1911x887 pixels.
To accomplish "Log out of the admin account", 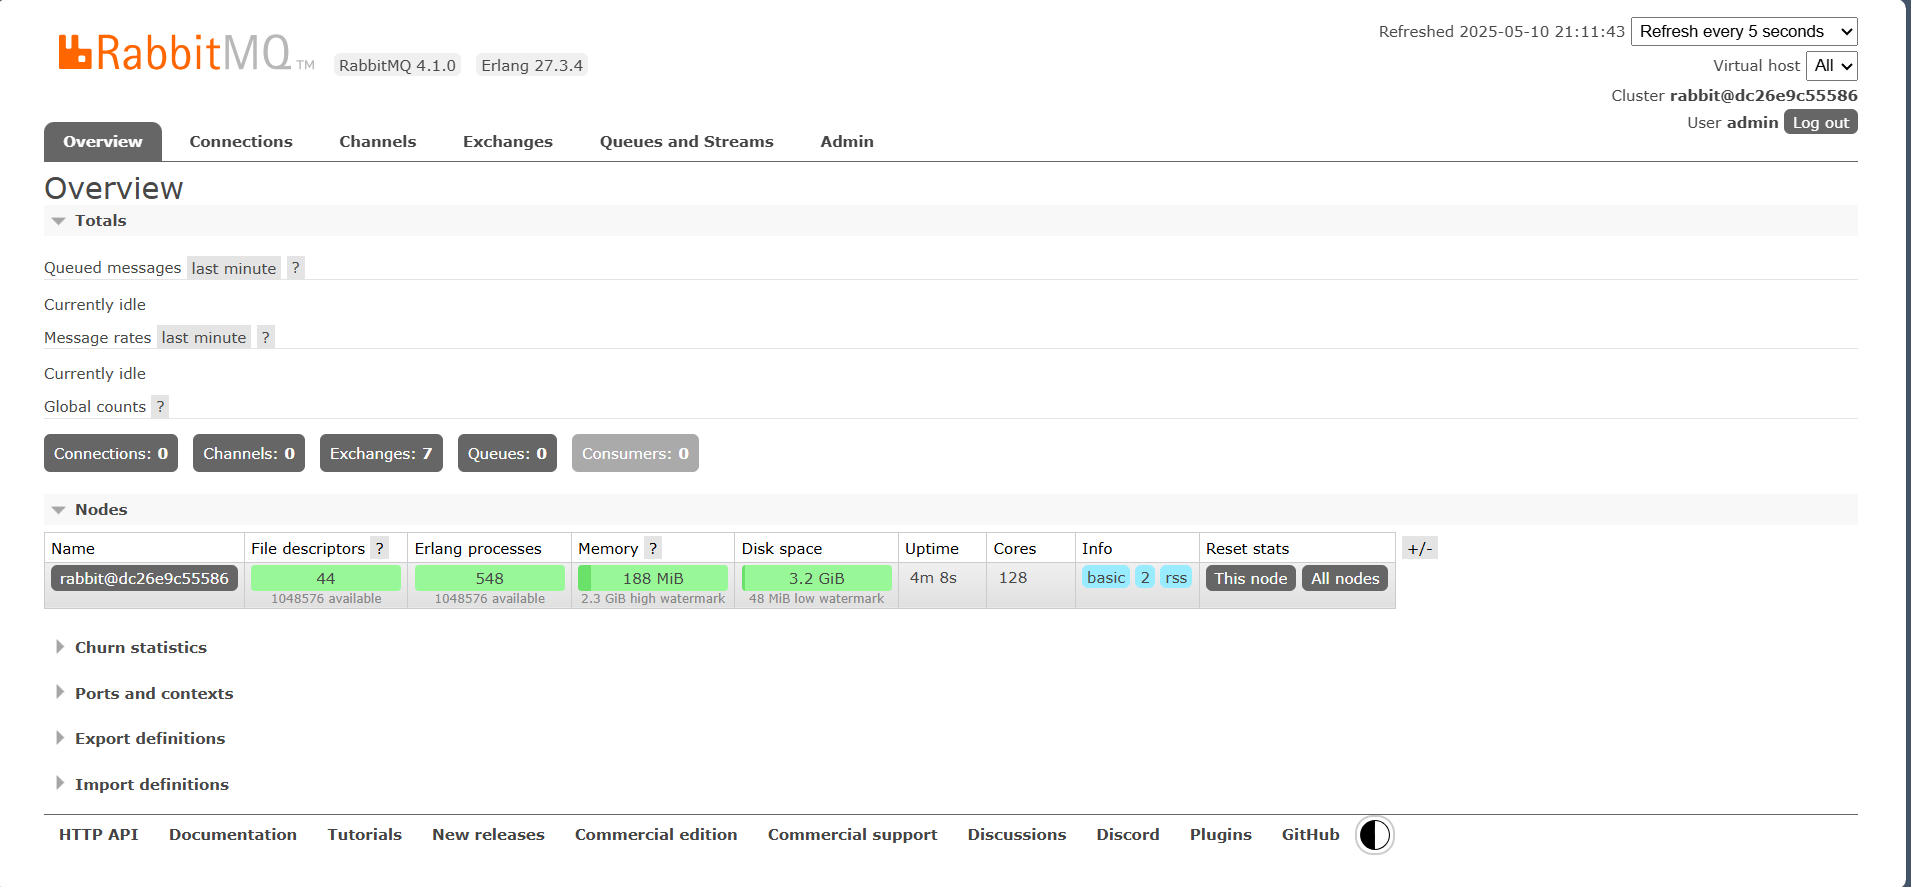I will click(x=1819, y=122).
